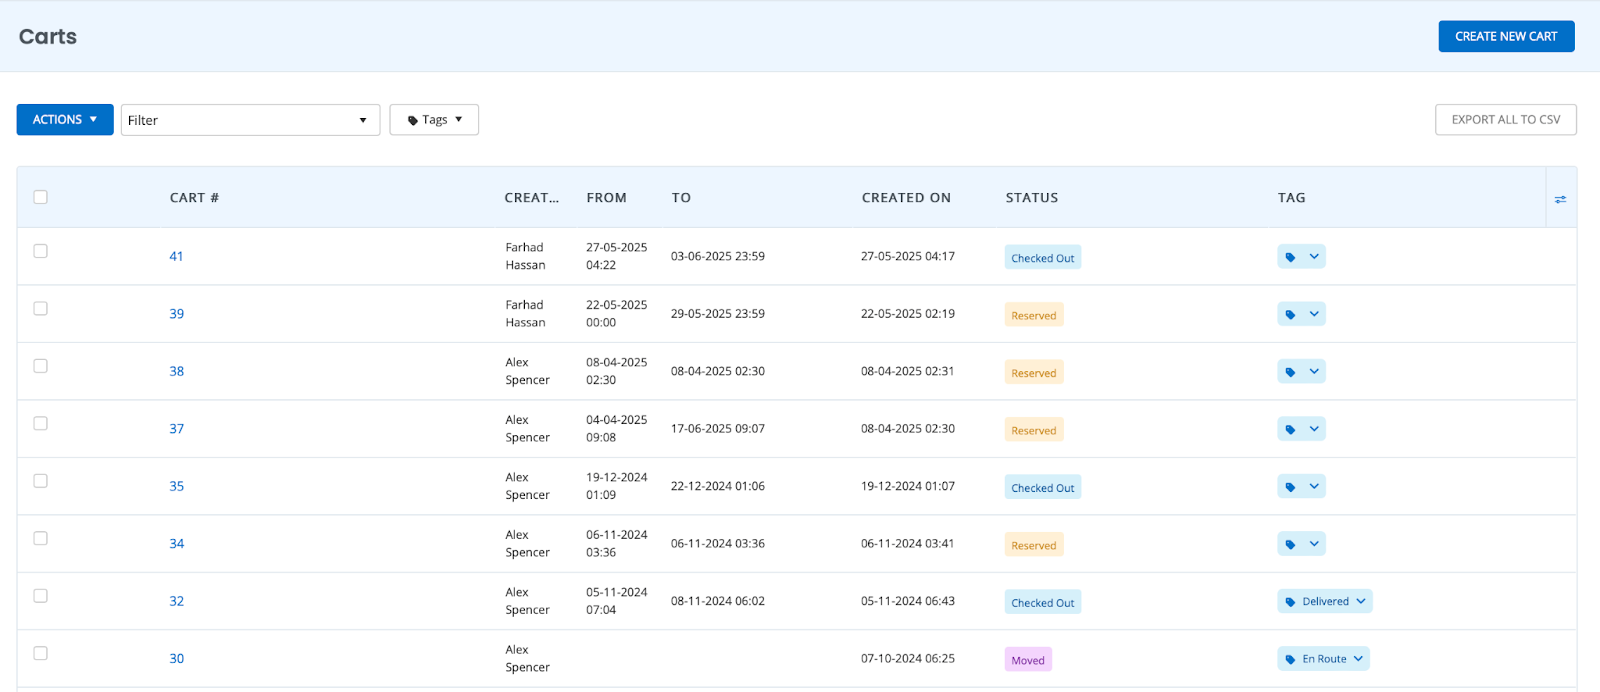This screenshot has width=1600, height=692.
Task: Open cart number 38 link
Action: [x=176, y=372]
